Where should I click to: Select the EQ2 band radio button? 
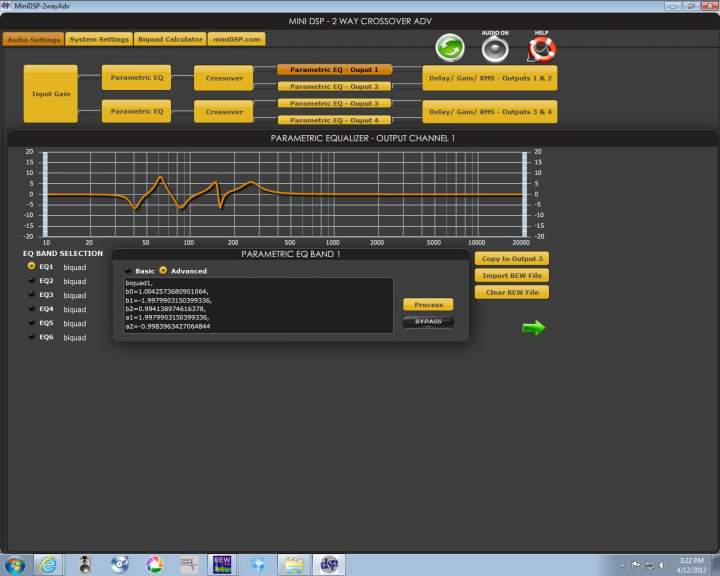[31, 280]
